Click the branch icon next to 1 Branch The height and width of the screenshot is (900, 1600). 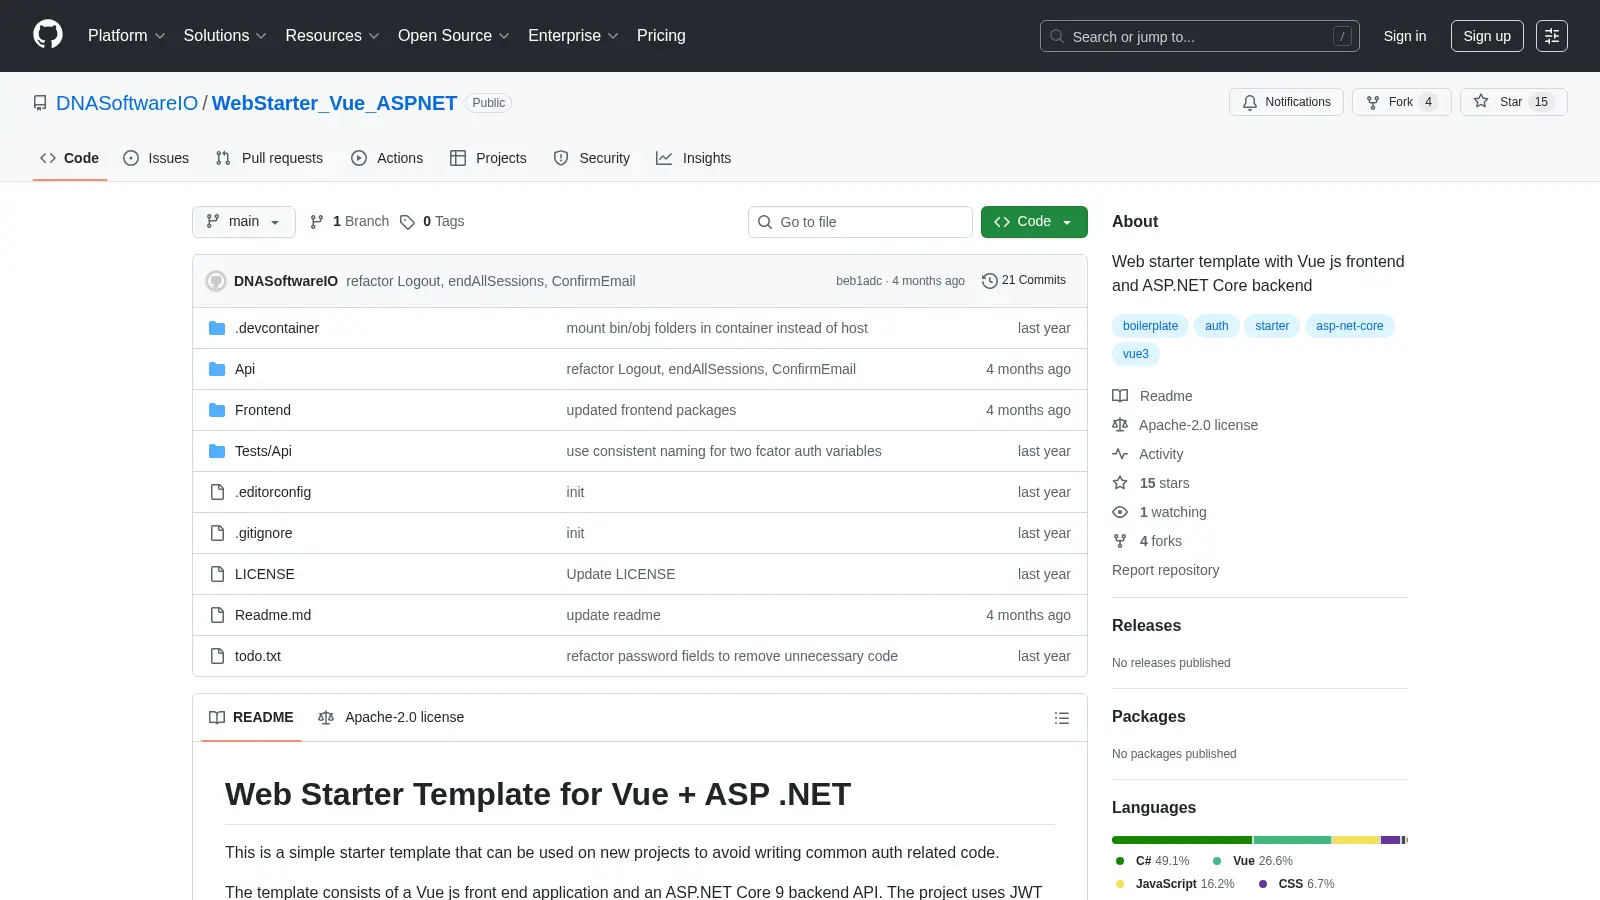point(317,222)
